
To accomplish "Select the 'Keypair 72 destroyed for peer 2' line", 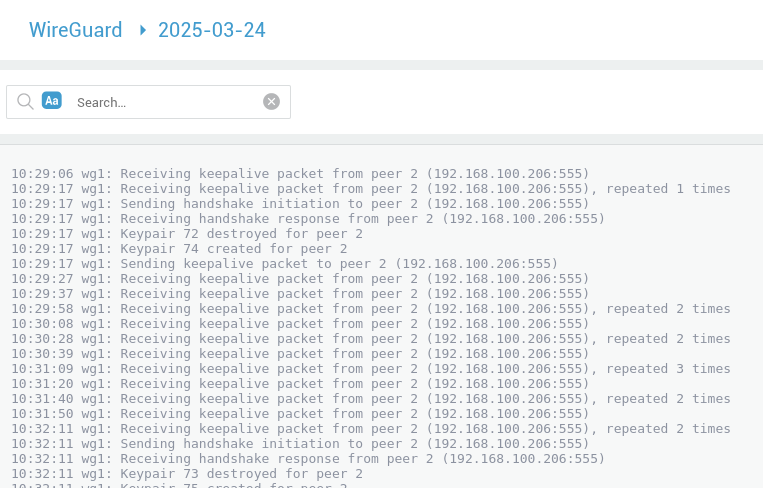I will [x=187, y=234].
